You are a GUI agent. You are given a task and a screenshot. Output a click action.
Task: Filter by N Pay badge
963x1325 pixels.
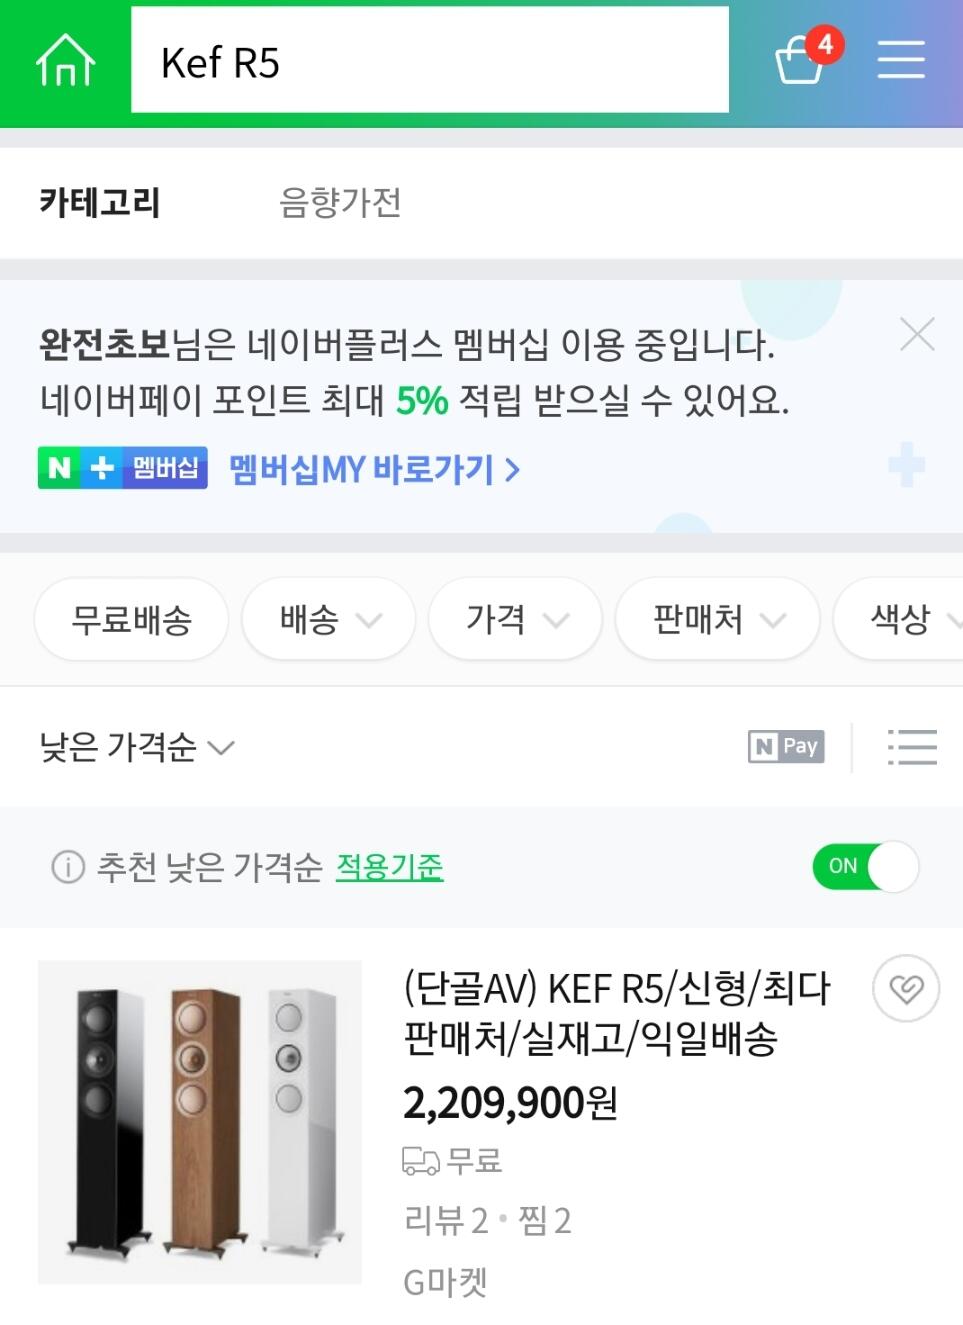786,746
